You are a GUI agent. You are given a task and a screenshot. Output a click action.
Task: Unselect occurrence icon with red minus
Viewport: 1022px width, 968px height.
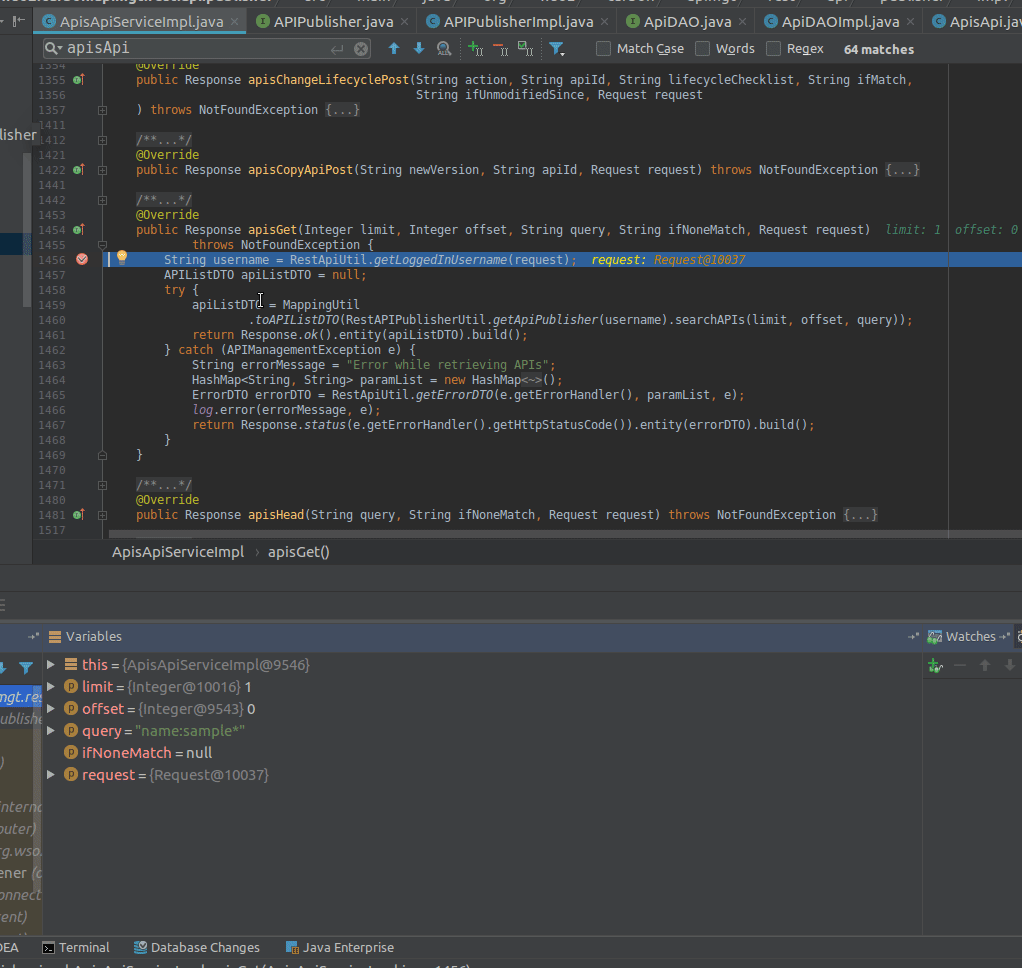click(x=501, y=48)
